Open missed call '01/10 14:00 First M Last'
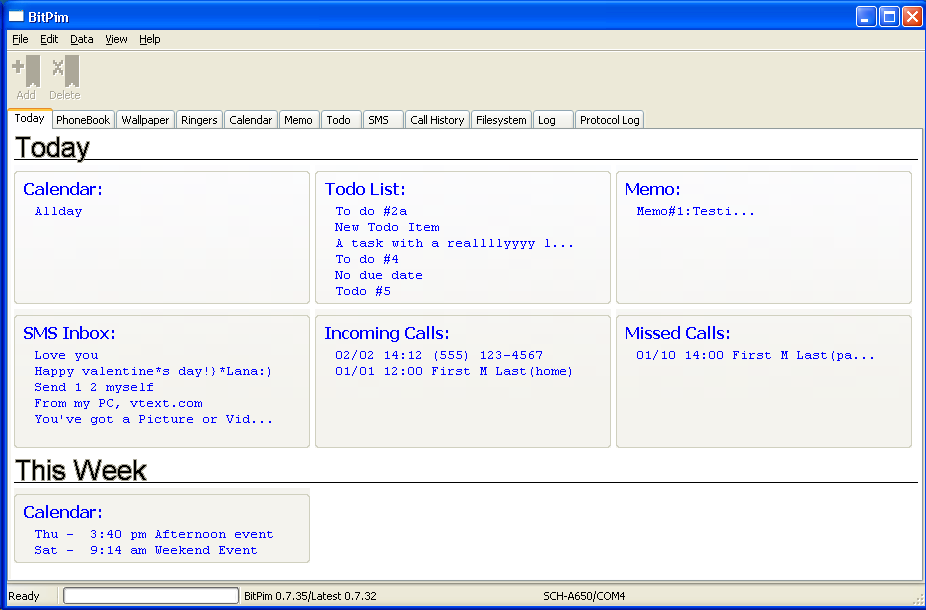Screen dimensions: 926x610 click(755, 355)
